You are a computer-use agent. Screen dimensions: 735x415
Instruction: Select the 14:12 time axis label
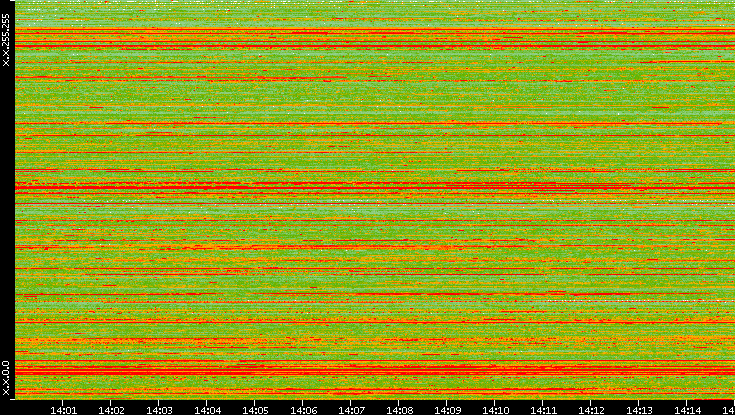point(591,410)
